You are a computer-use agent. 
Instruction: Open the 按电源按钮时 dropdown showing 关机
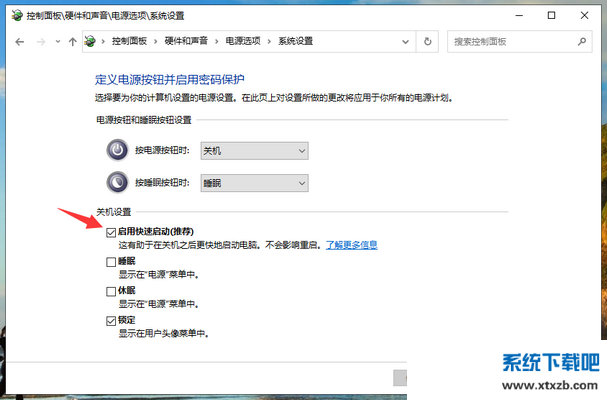click(x=254, y=150)
